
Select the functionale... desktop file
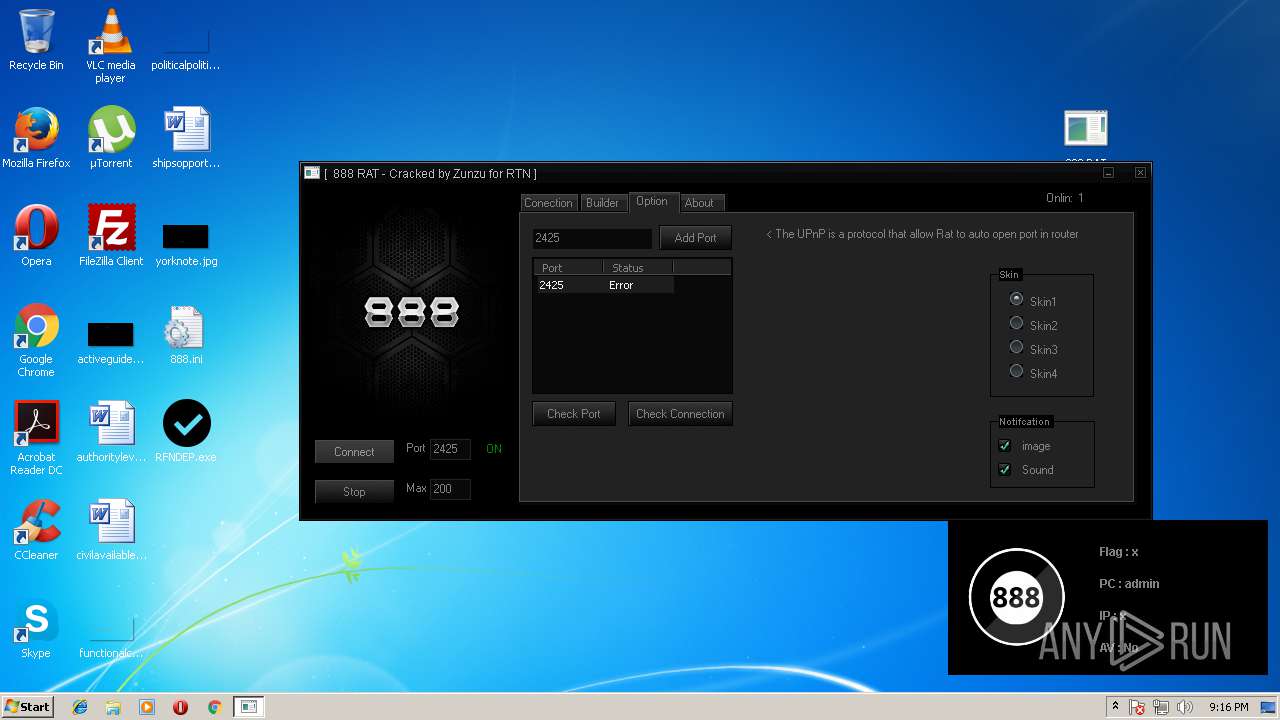point(110,638)
